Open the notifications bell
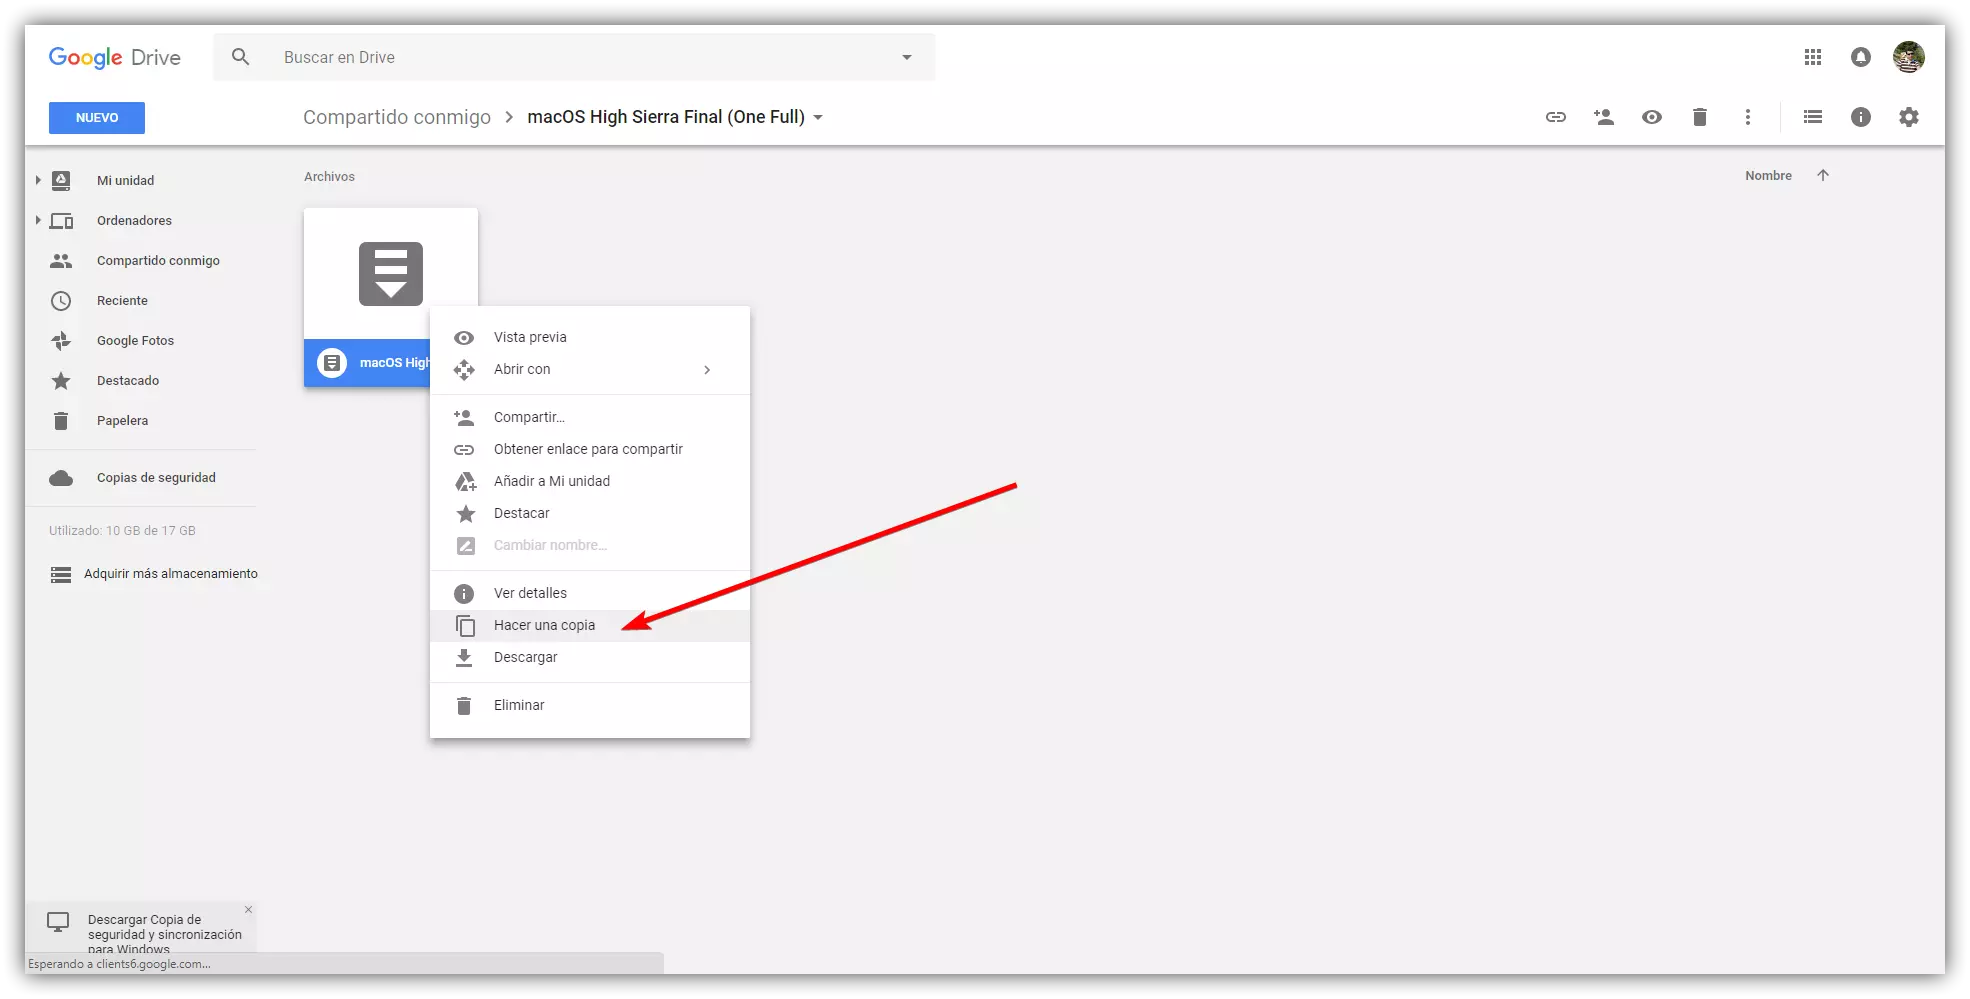The height and width of the screenshot is (999, 1970). click(1861, 57)
